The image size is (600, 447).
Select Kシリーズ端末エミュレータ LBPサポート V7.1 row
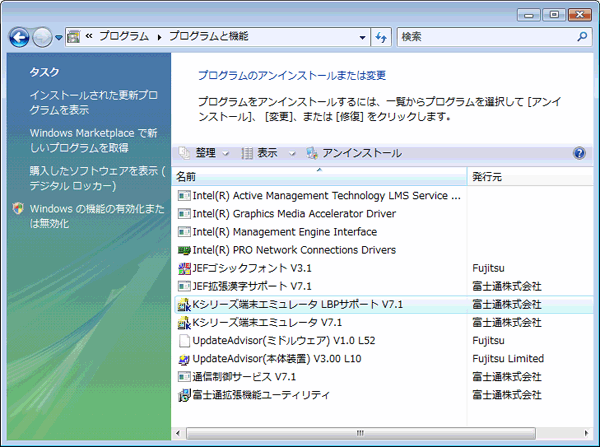pyautogui.click(x=383, y=305)
